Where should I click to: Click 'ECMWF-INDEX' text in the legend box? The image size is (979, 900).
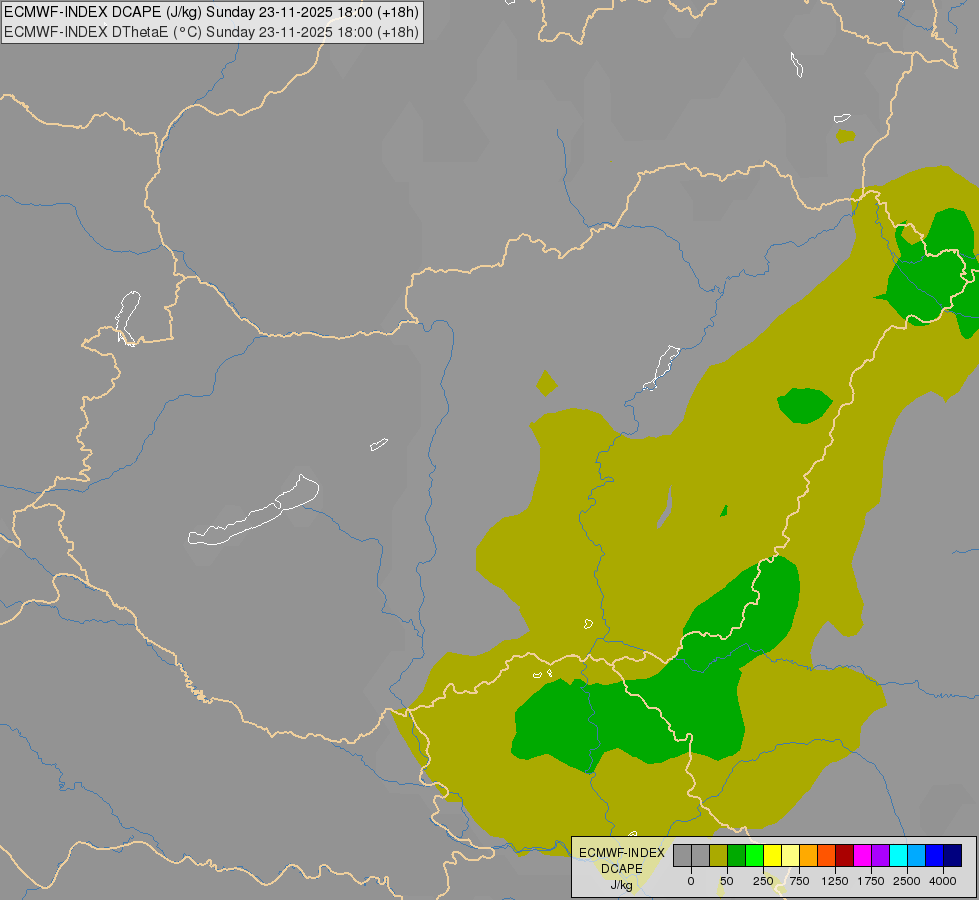pyautogui.click(x=622, y=853)
